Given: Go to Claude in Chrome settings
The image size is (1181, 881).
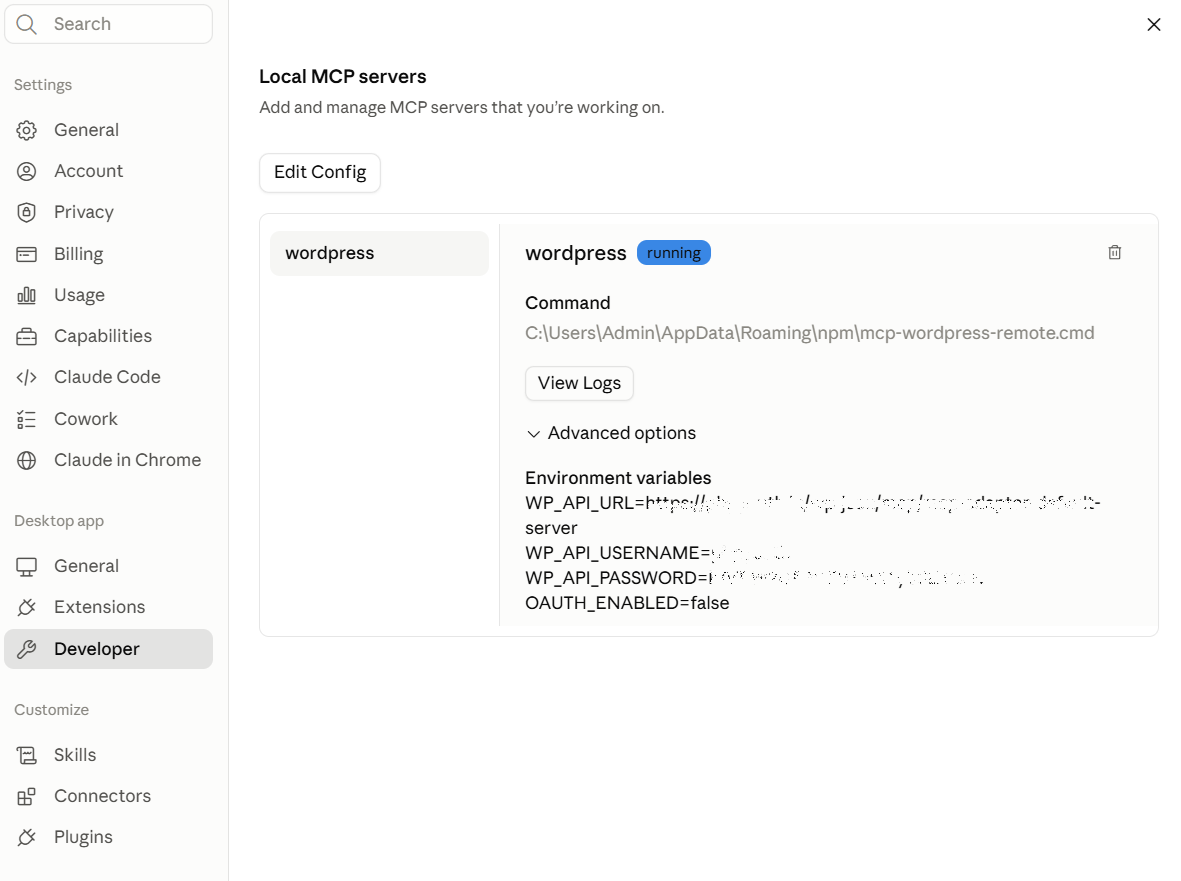Looking at the screenshot, I should [x=108, y=460].
